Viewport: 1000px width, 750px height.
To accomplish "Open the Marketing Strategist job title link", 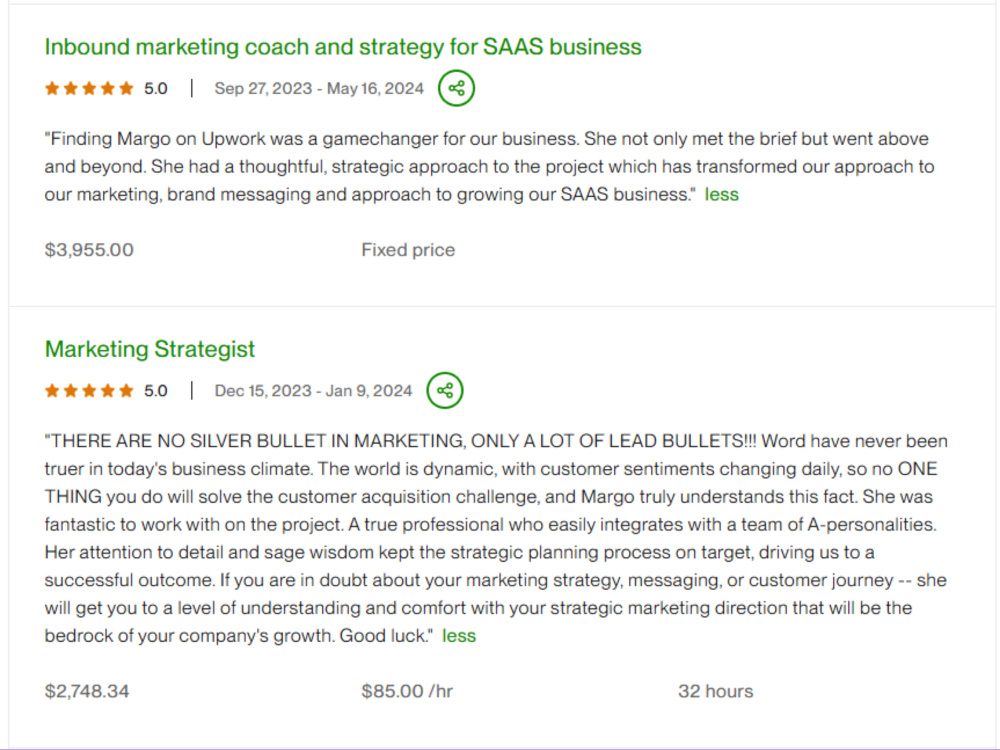I will pos(150,349).
